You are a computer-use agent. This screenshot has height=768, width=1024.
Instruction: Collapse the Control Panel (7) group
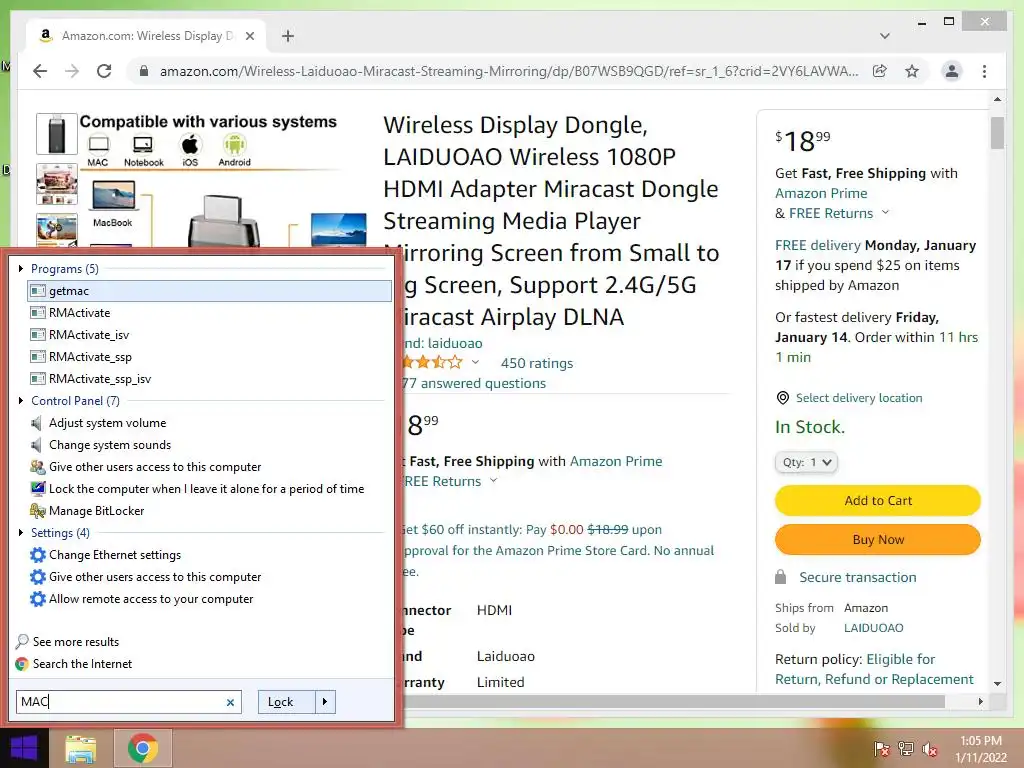pyautogui.click(x=21, y=400)
